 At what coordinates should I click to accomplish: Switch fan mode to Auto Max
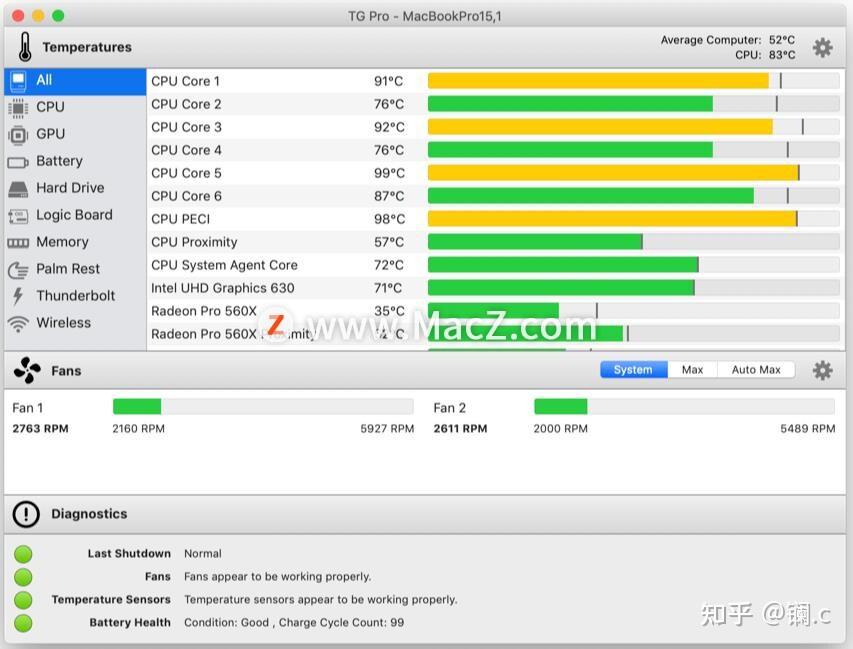point(756,370)
